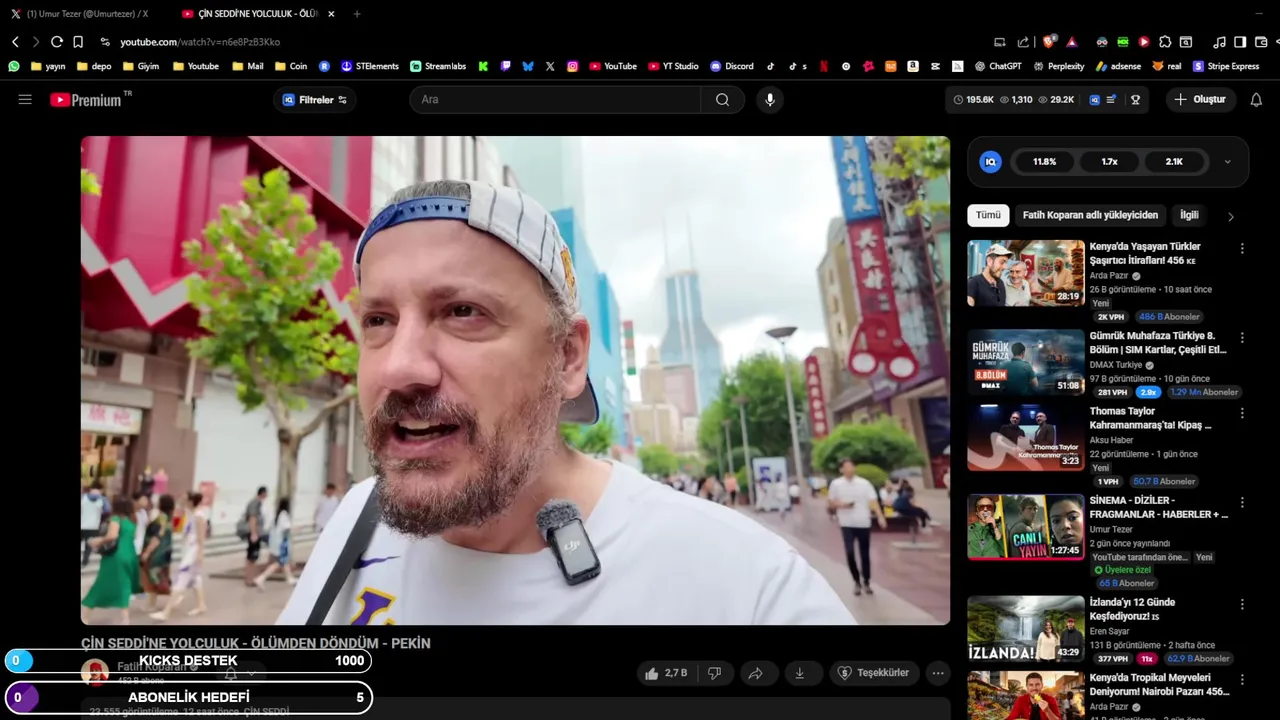Select the Tümü chip
1280x720 pixels.
click(x=988, y=215)
